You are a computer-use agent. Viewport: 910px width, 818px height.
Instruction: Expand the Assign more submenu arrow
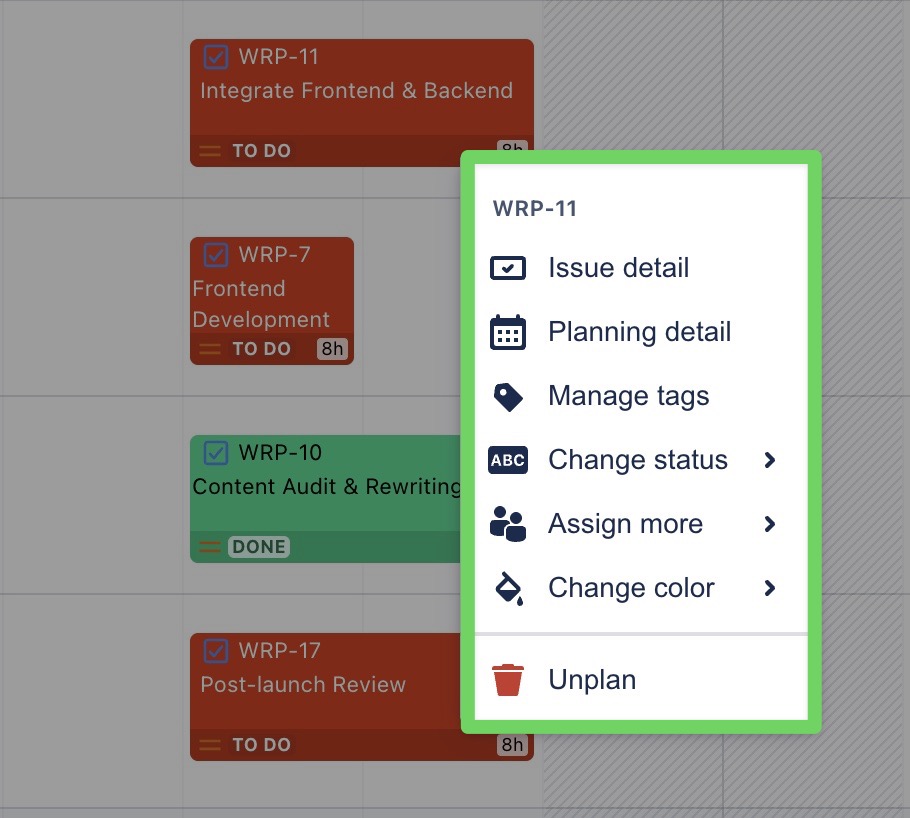[769, 524]
